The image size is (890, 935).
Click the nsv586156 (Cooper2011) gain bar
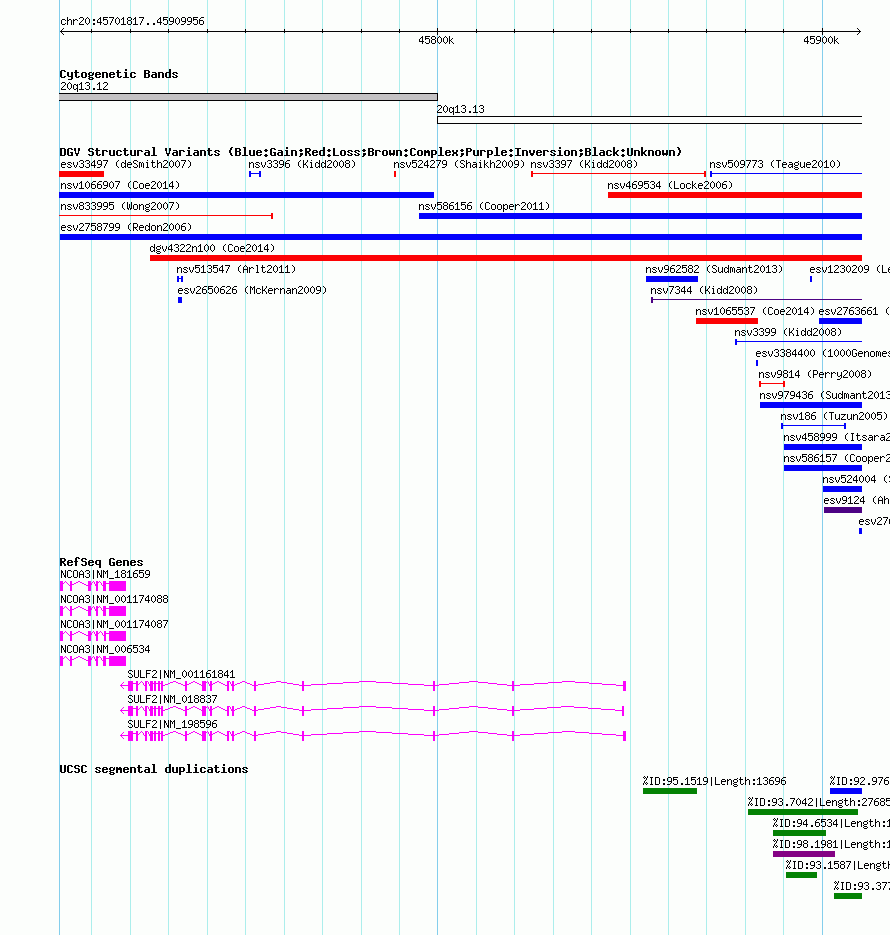point(640,216)
